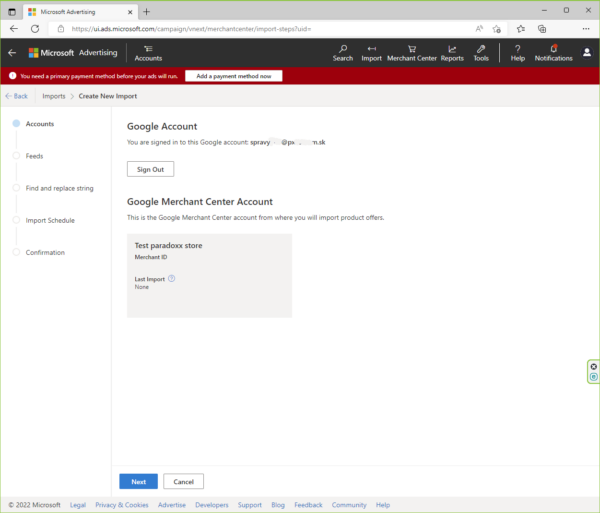
Task: Open Notifications bell icon
Action: click(x=553, y=49)
